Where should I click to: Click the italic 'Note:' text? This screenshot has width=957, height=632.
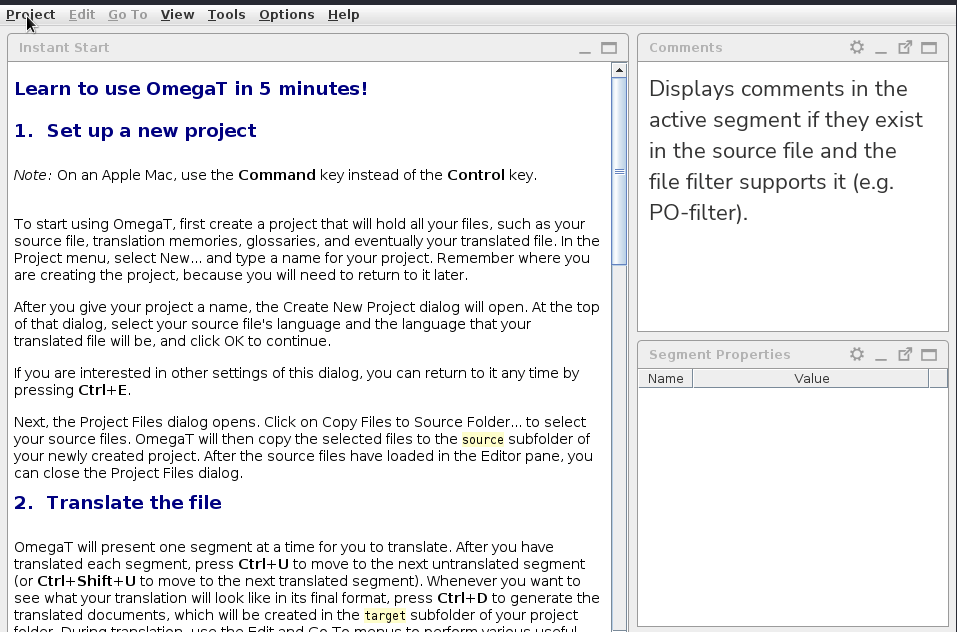[33, 175]
